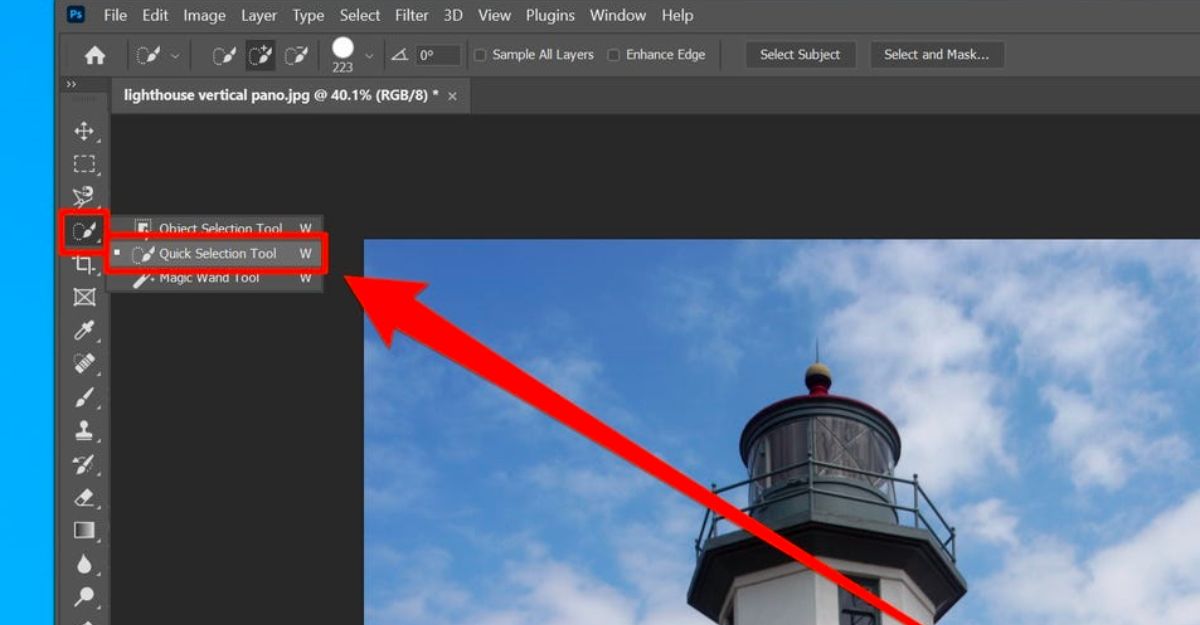Select the Brush tool

(x=84, y=398)
